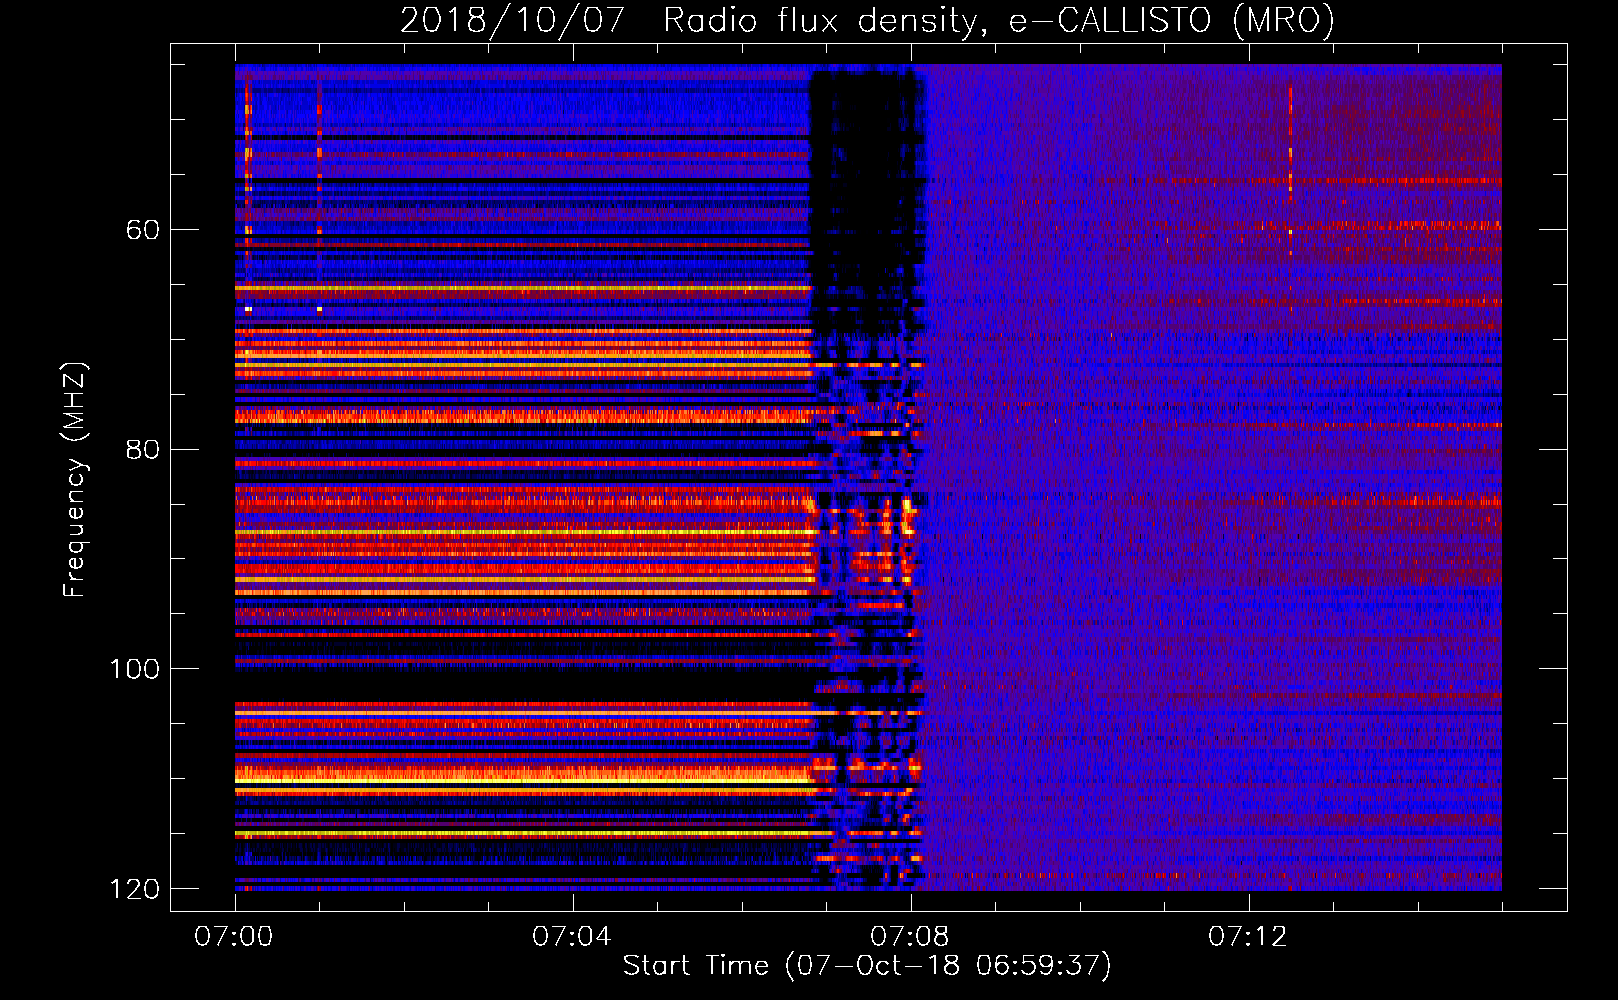
Task: Click the 07:12 time tick label
Action: pos(1248,937)
